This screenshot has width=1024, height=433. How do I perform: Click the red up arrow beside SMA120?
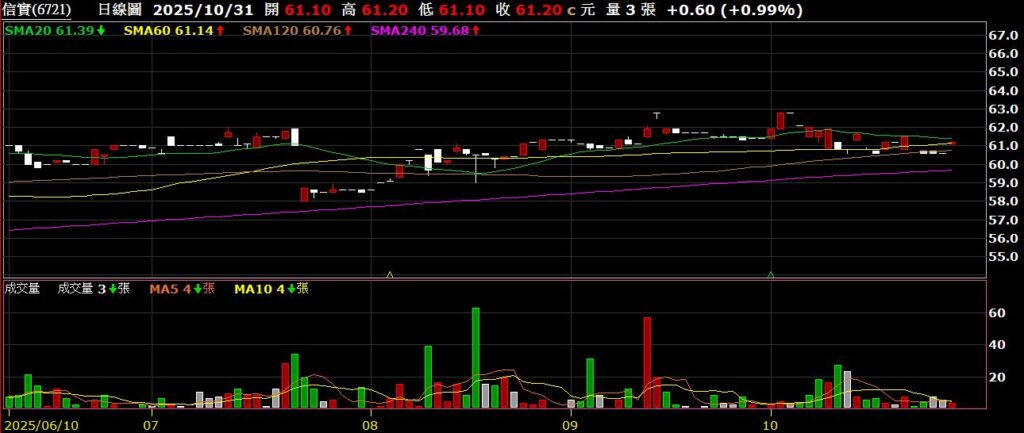(346, 32)
